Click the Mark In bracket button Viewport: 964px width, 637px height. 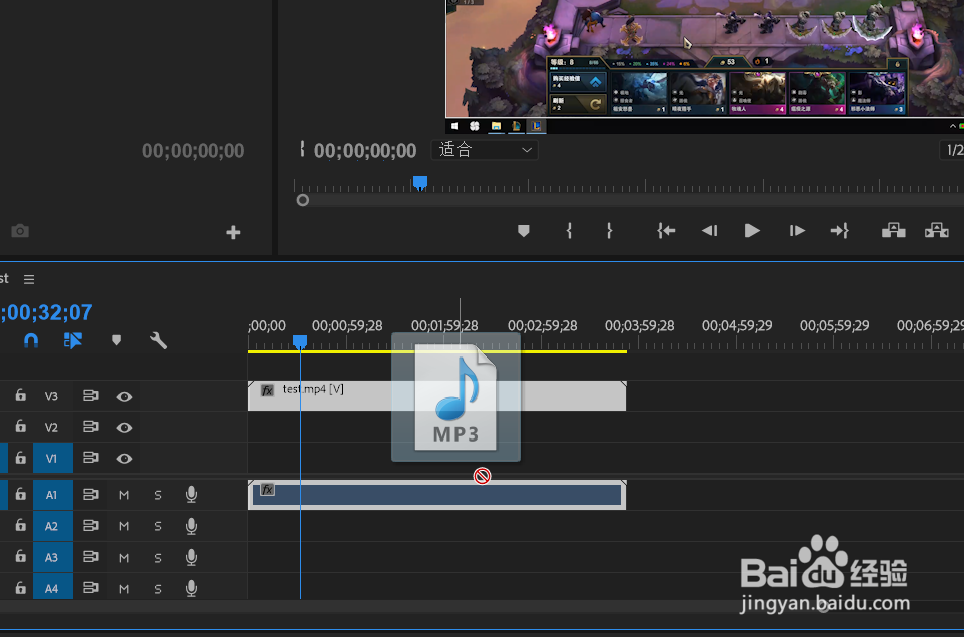[569, 231]
